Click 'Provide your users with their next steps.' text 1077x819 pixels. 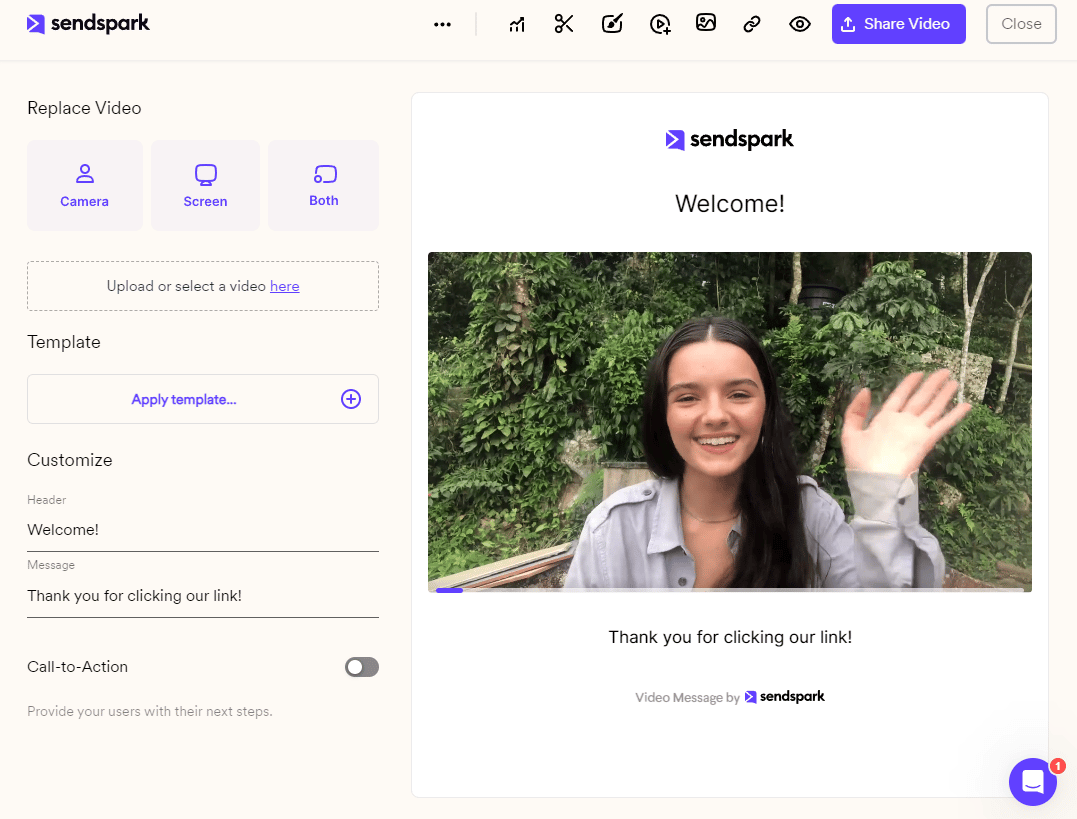click(150, 712)
